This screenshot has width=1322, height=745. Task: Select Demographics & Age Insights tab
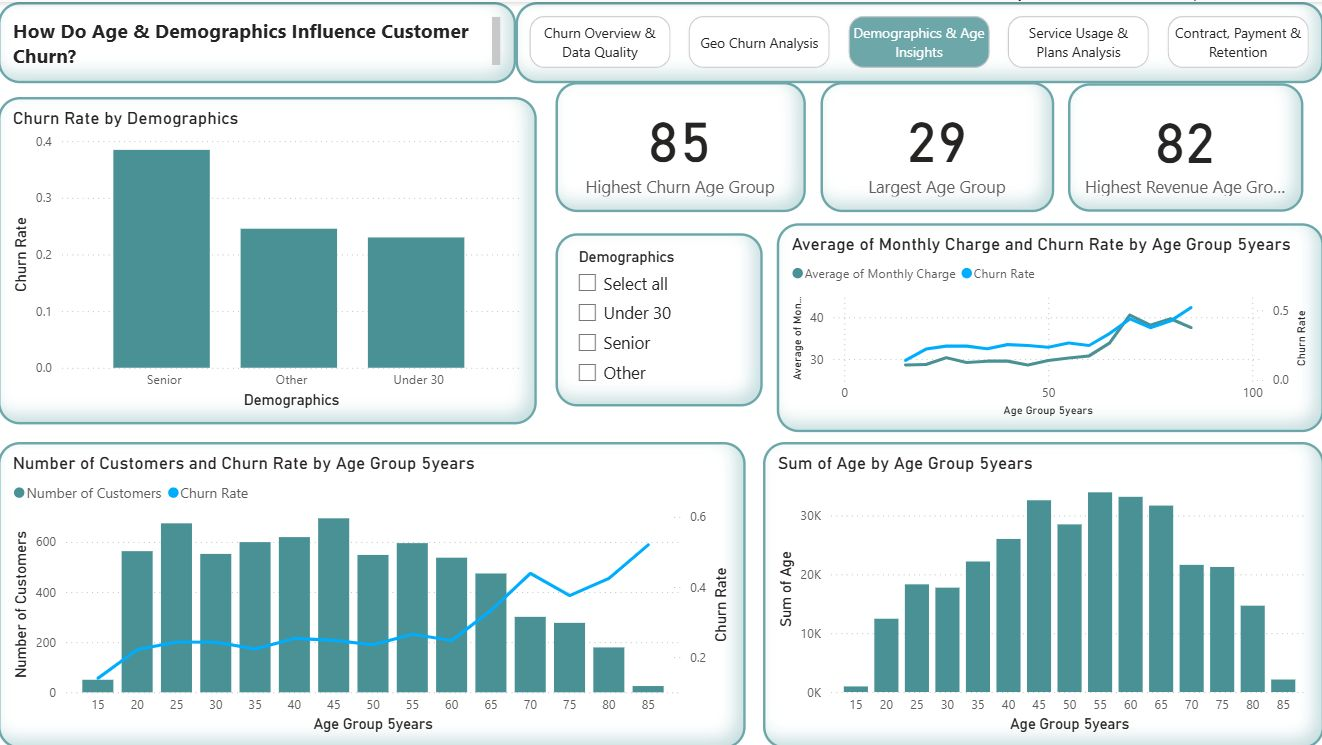tap(919, 43)
